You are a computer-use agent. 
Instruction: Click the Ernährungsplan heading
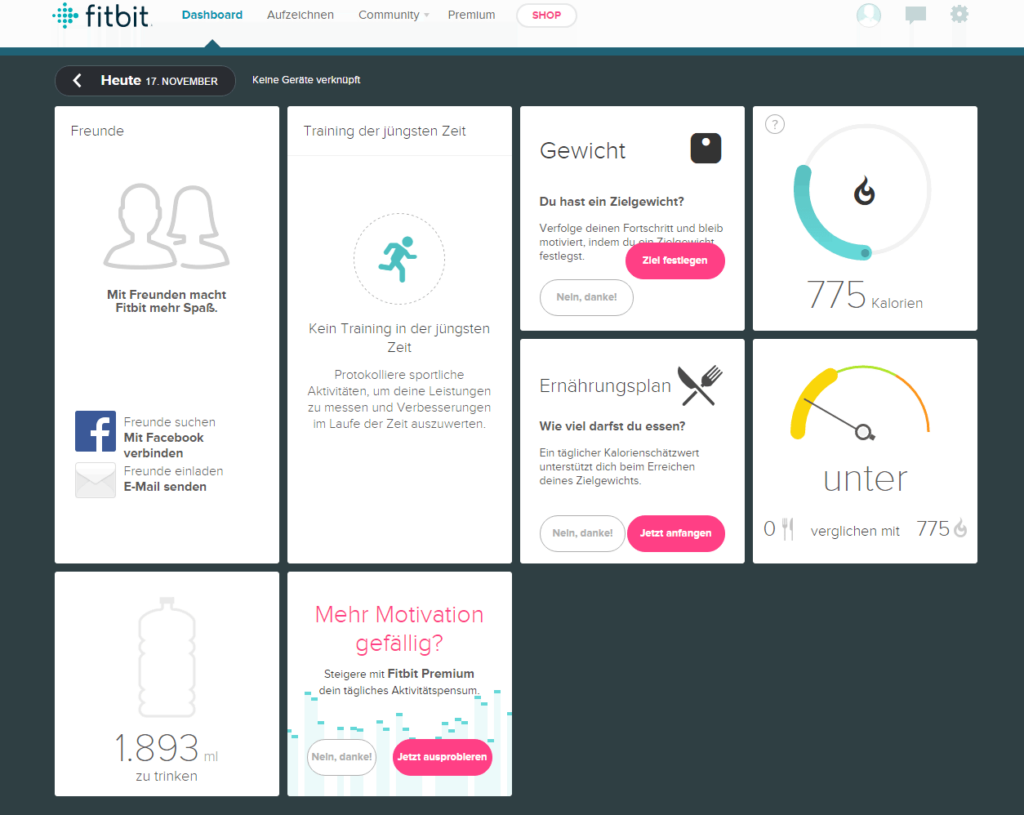[605, 386]
